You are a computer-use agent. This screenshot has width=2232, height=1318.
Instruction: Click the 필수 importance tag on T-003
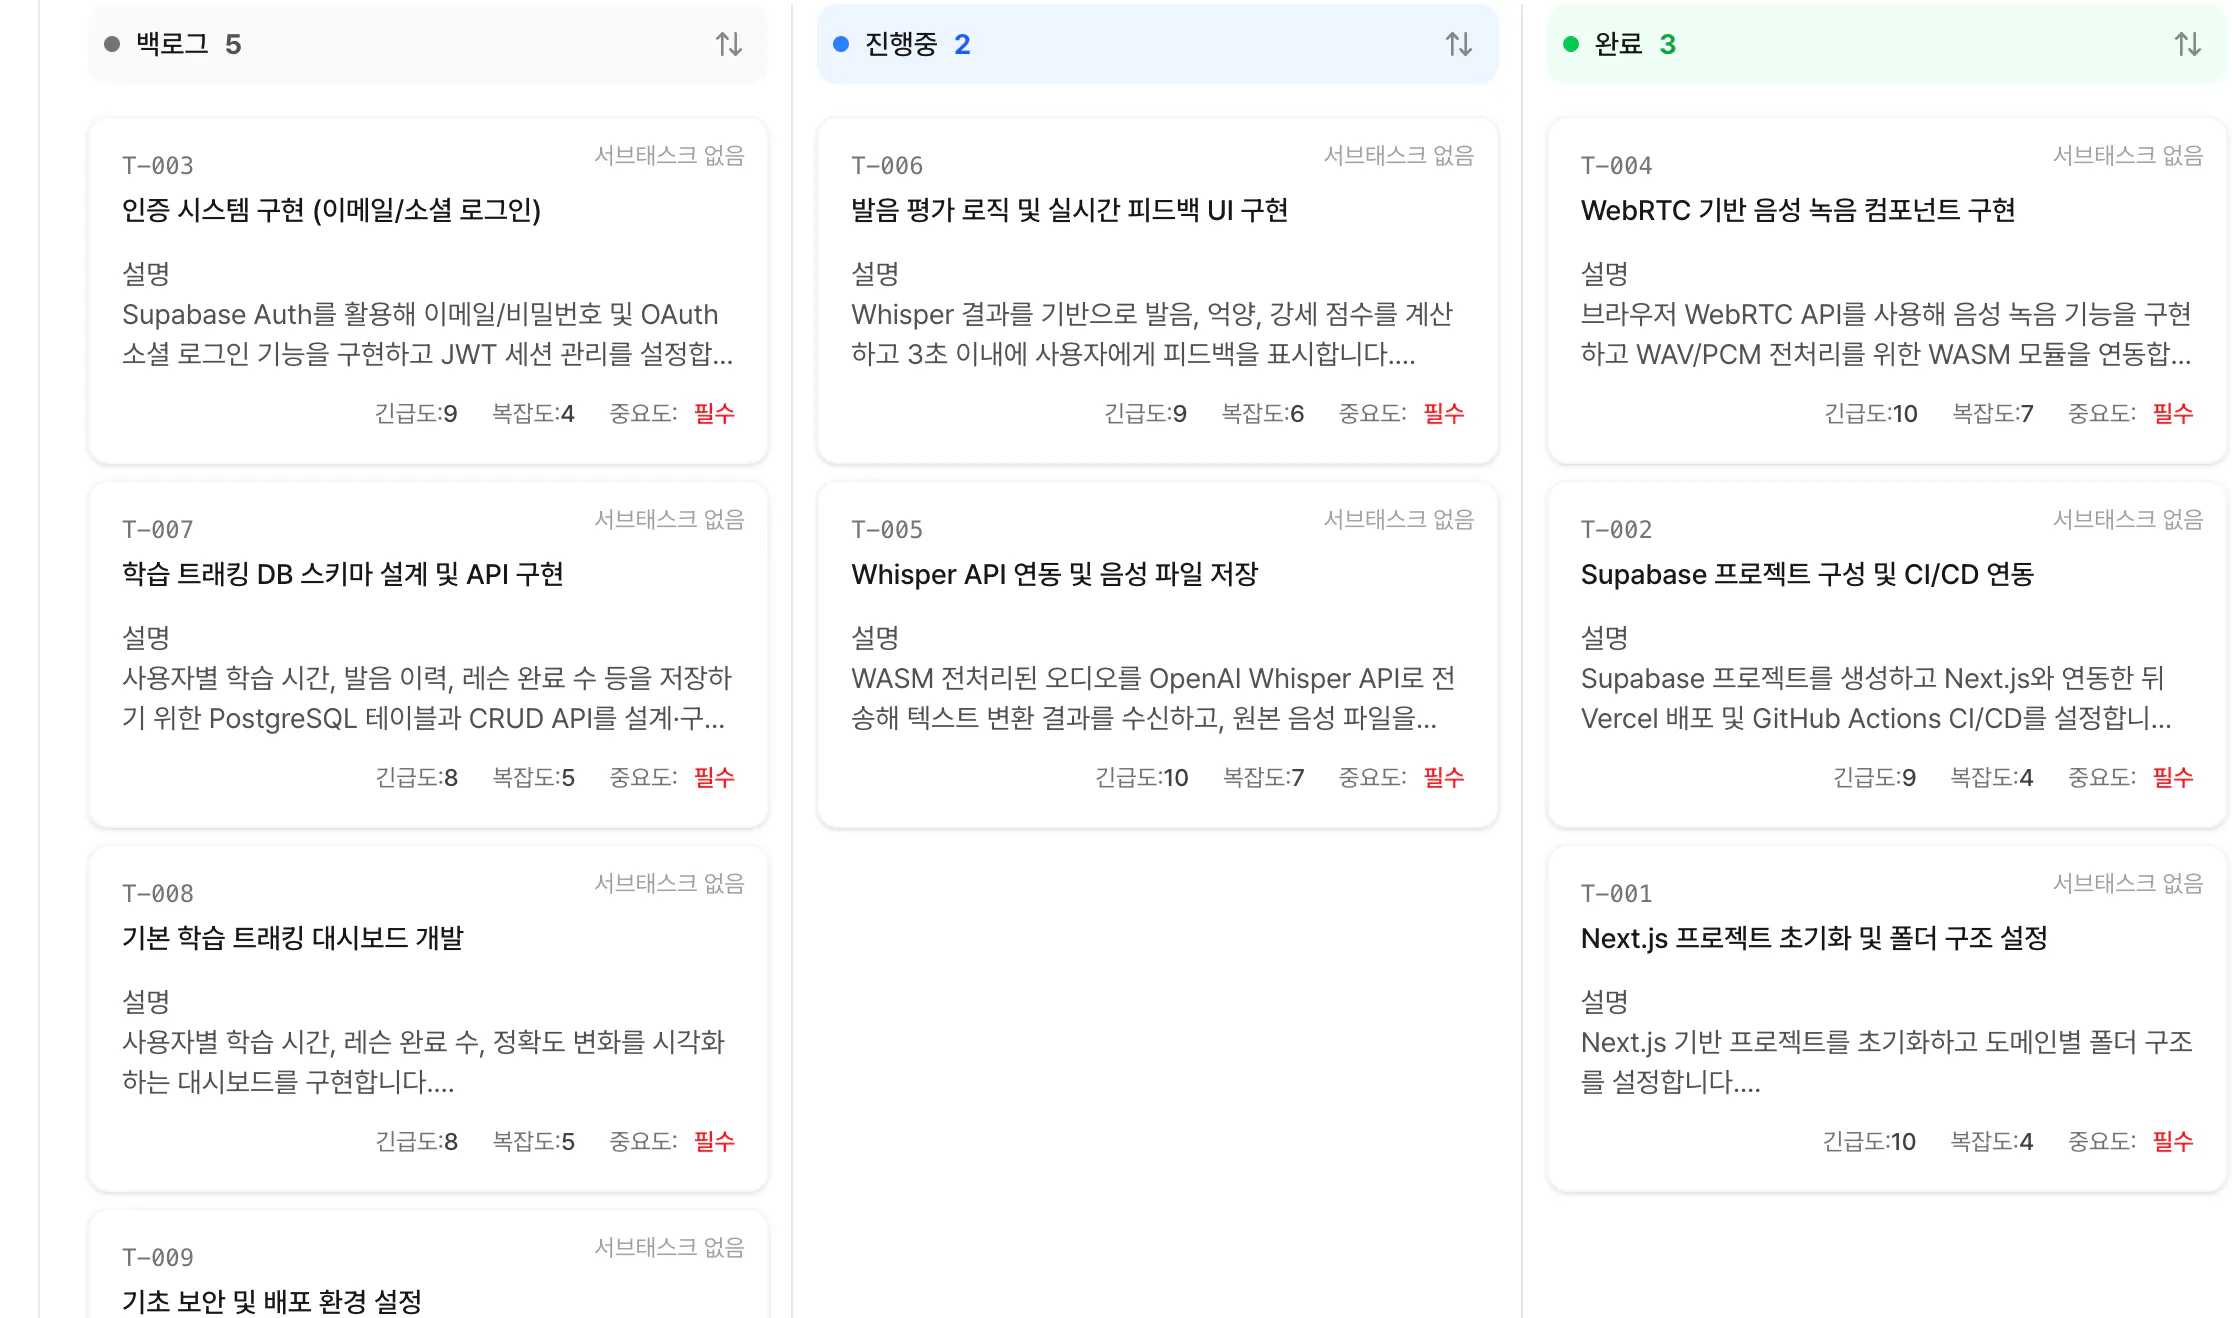[715, 413]
